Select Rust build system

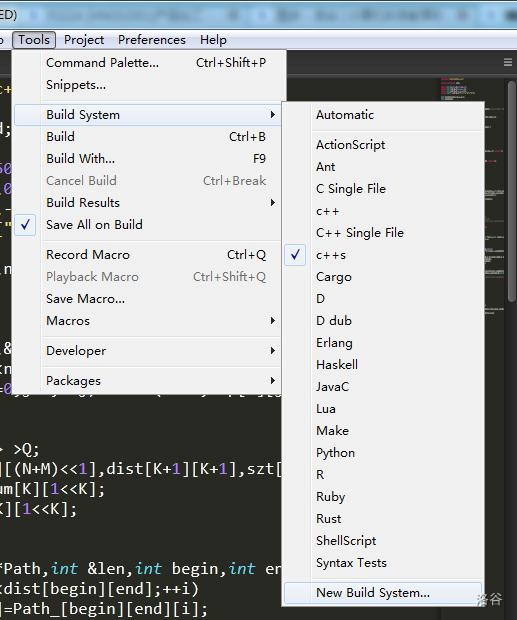(x=383, y=519)
